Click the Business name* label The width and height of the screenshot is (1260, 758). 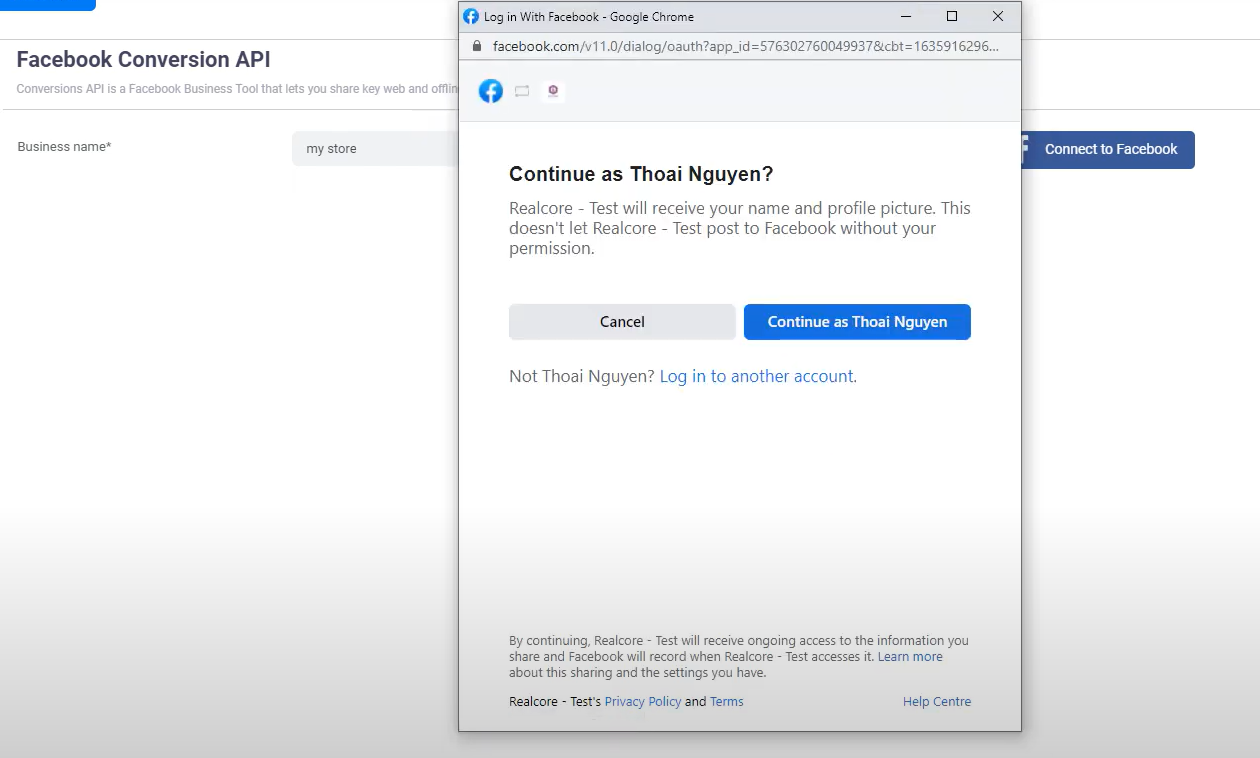(x=64, y=147)
